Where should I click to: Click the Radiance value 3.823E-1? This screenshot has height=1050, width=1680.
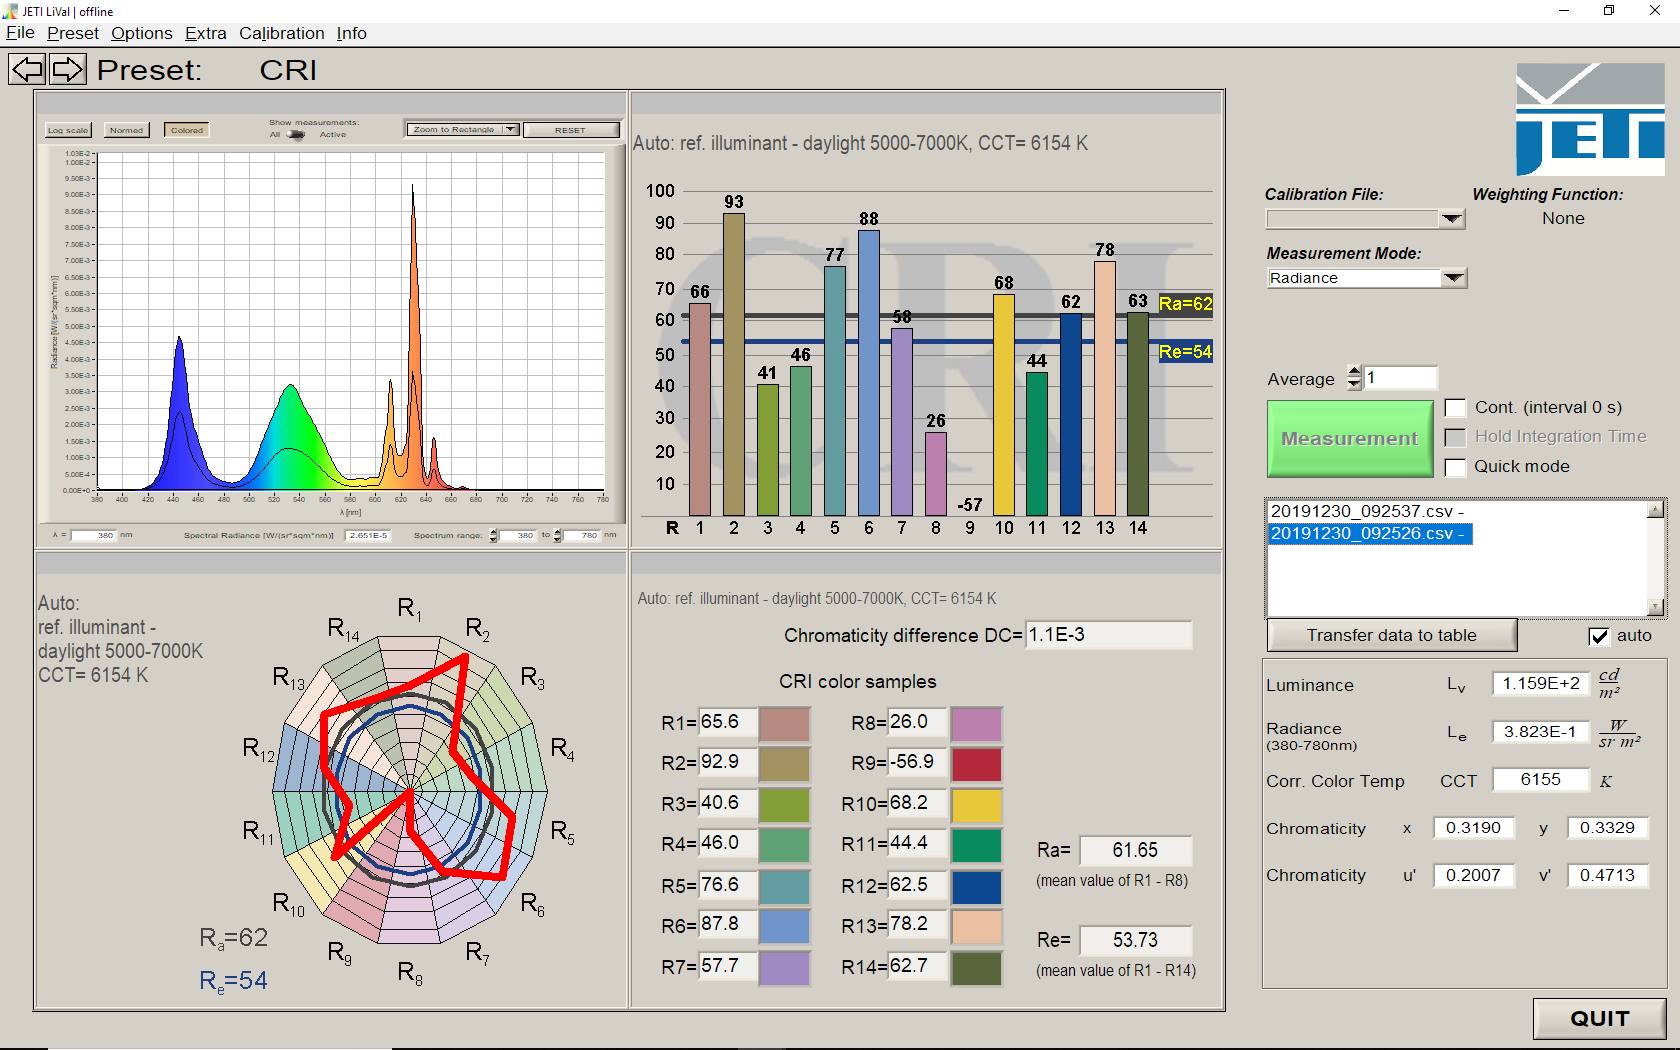click(1540, 732)
